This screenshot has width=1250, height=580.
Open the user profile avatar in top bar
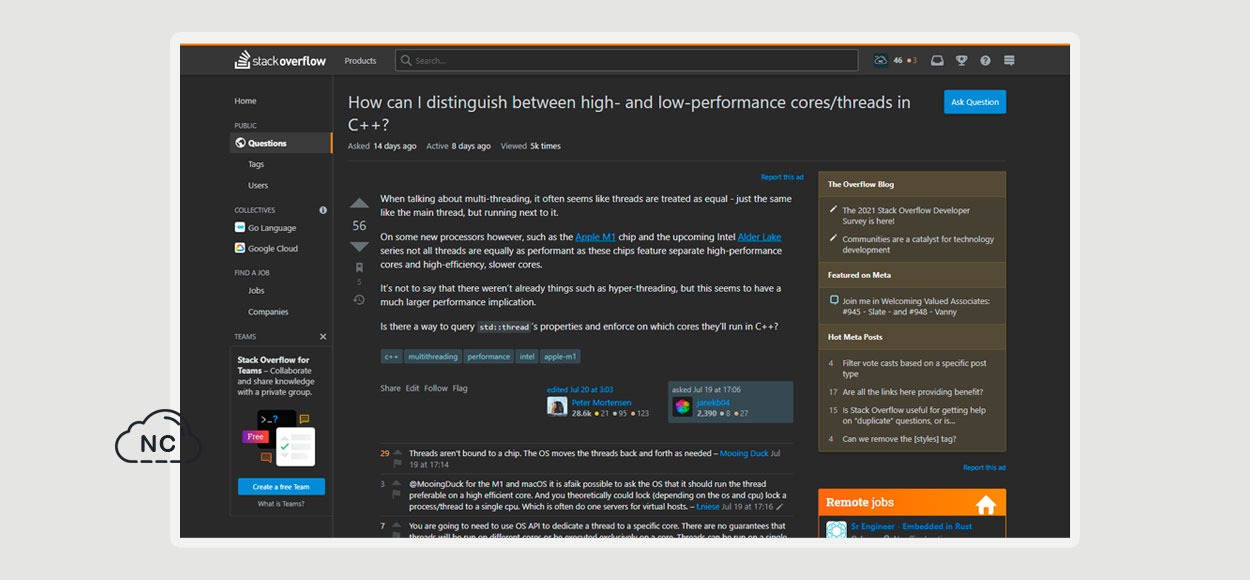[x=881, y=60]
